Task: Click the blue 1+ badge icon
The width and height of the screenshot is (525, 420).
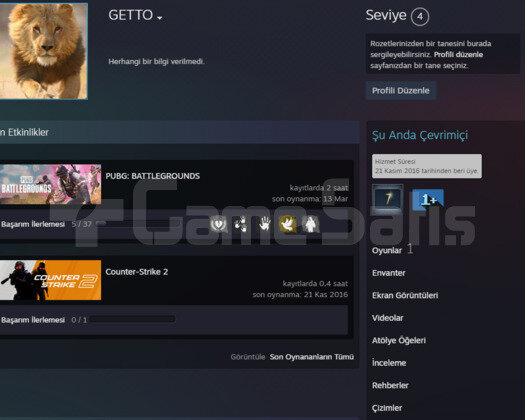Action: [428, 200]
